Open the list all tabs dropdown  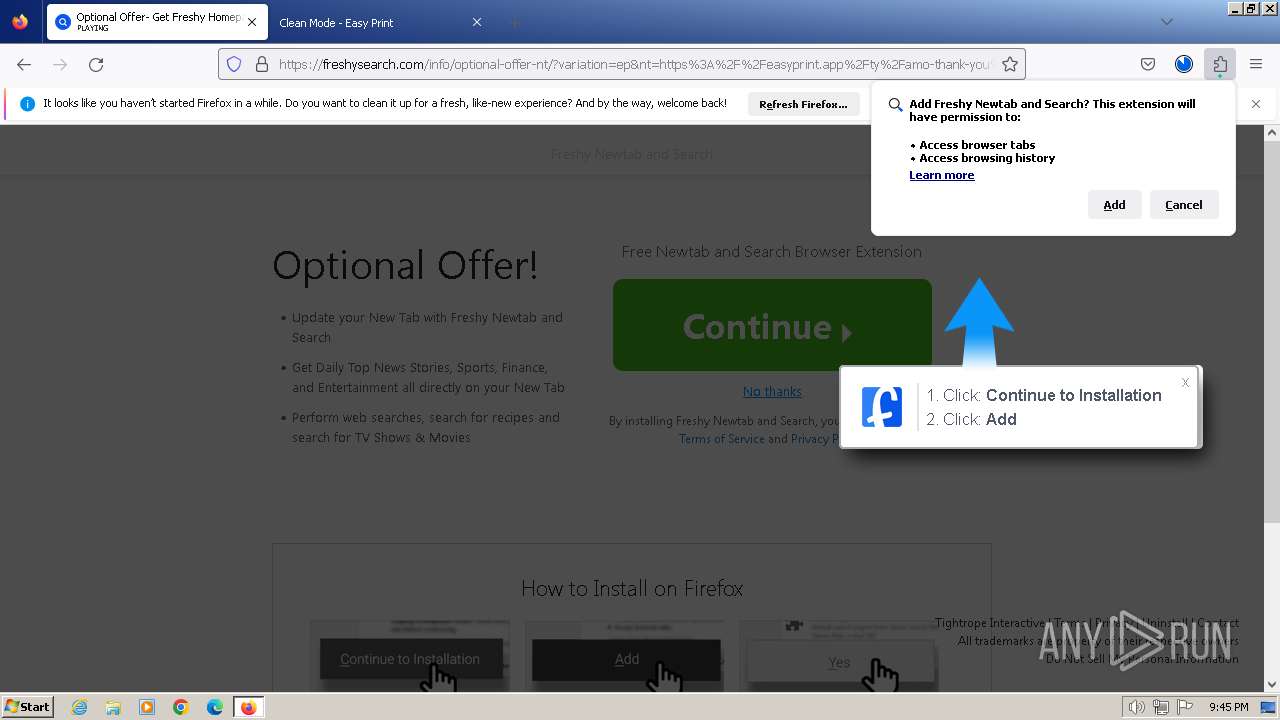[1166, 22]
